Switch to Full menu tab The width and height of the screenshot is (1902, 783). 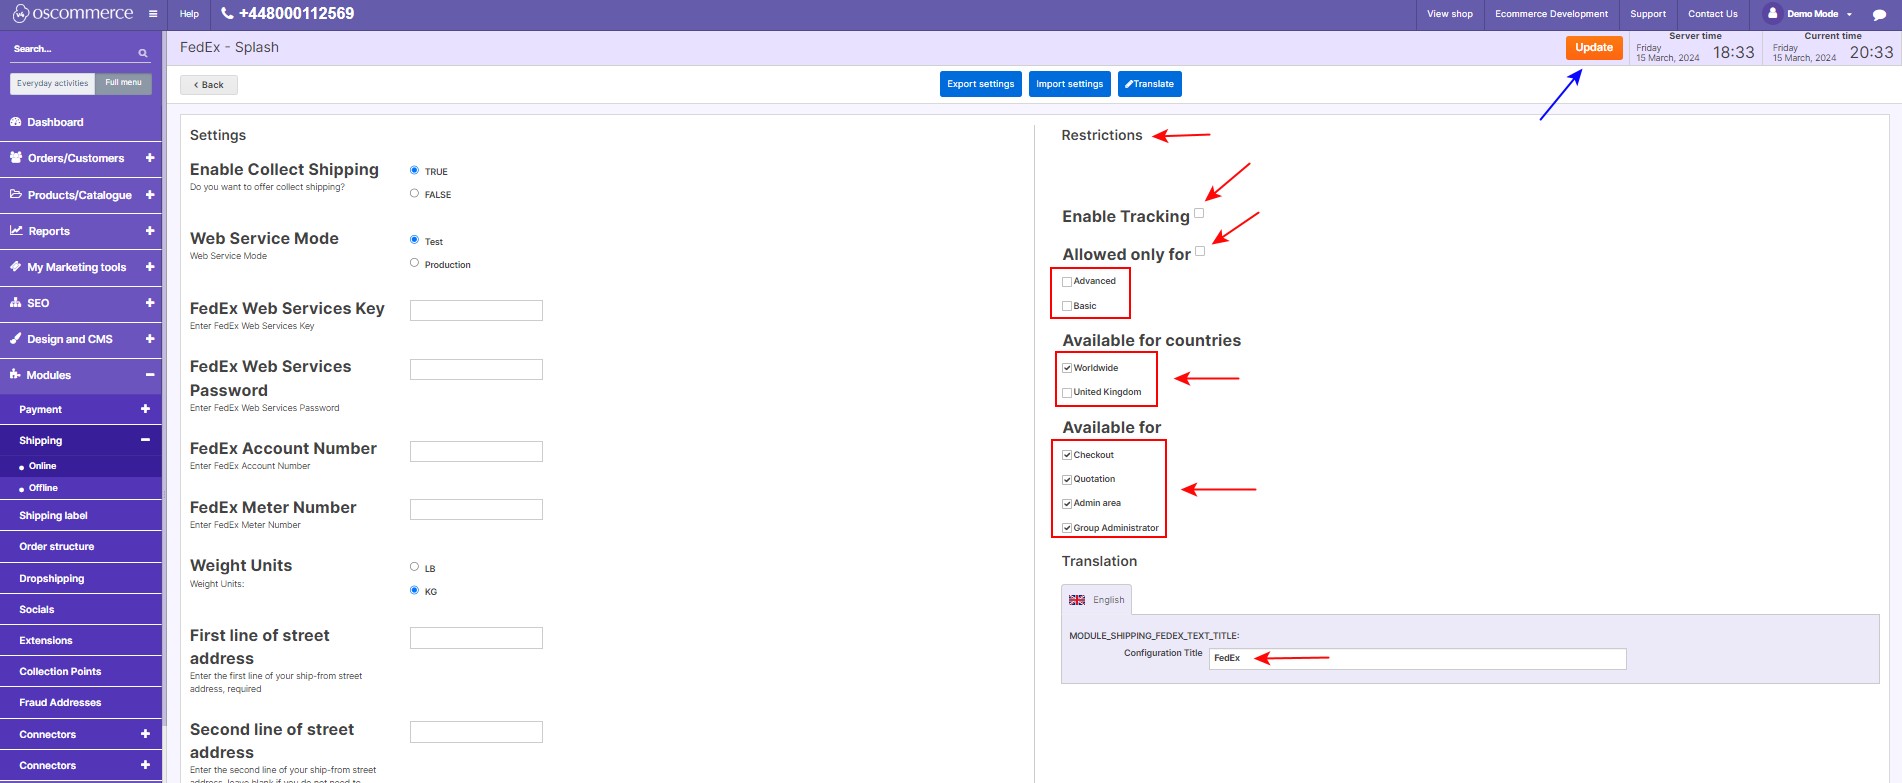pos(123,83)
